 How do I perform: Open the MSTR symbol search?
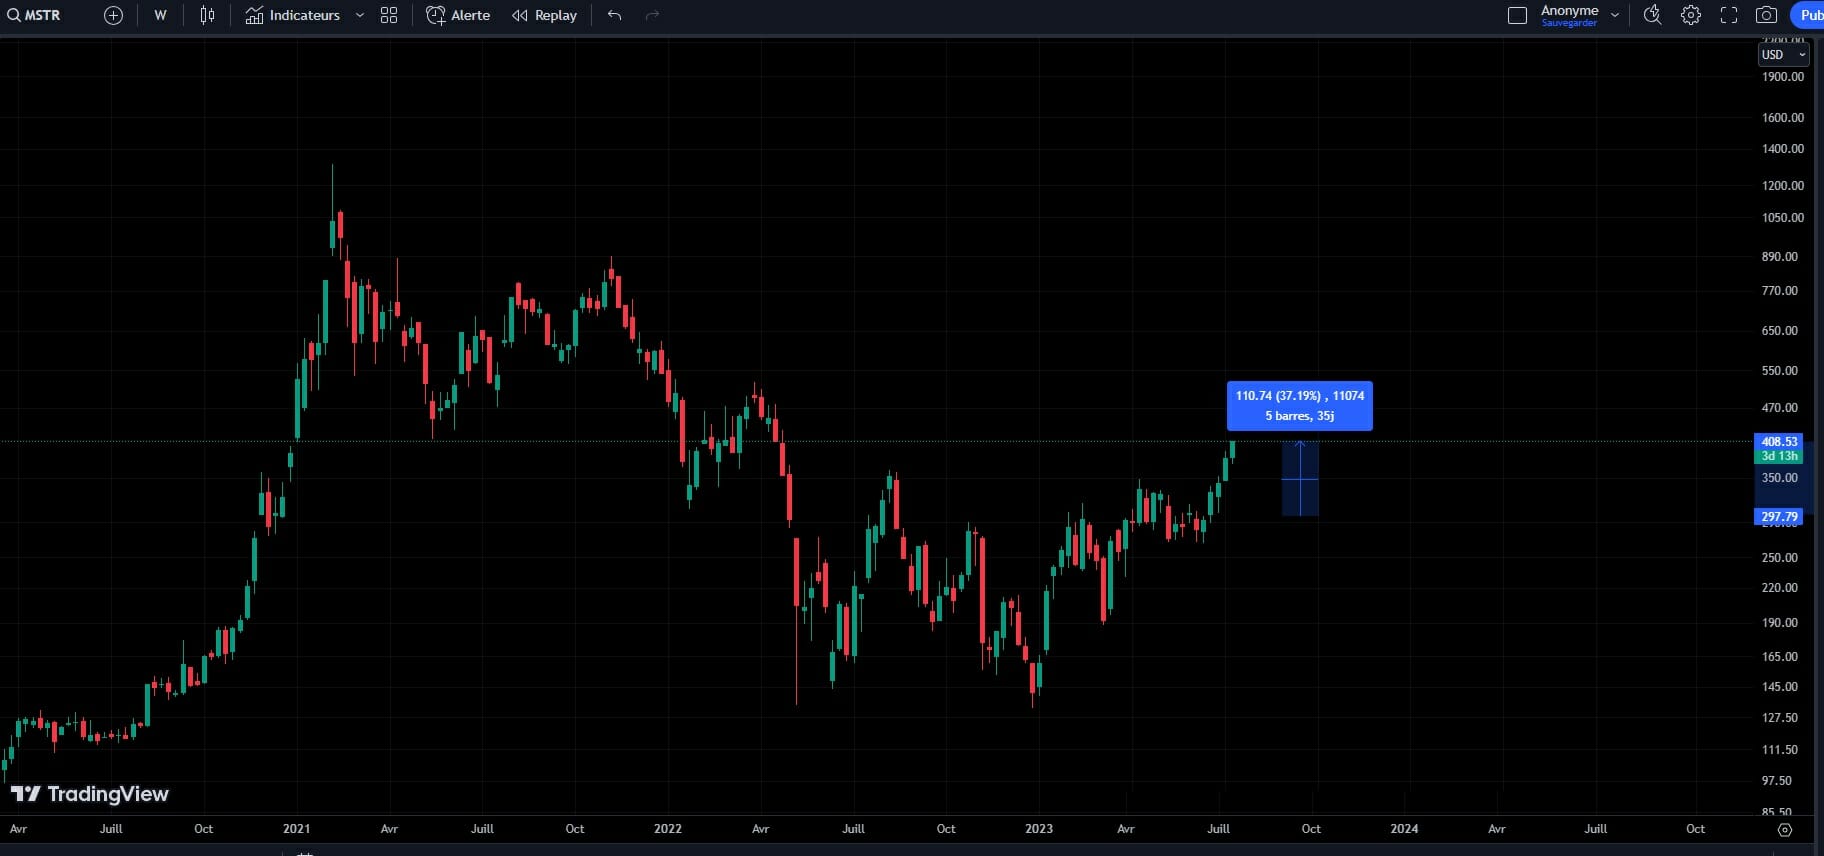coord(36,15)
